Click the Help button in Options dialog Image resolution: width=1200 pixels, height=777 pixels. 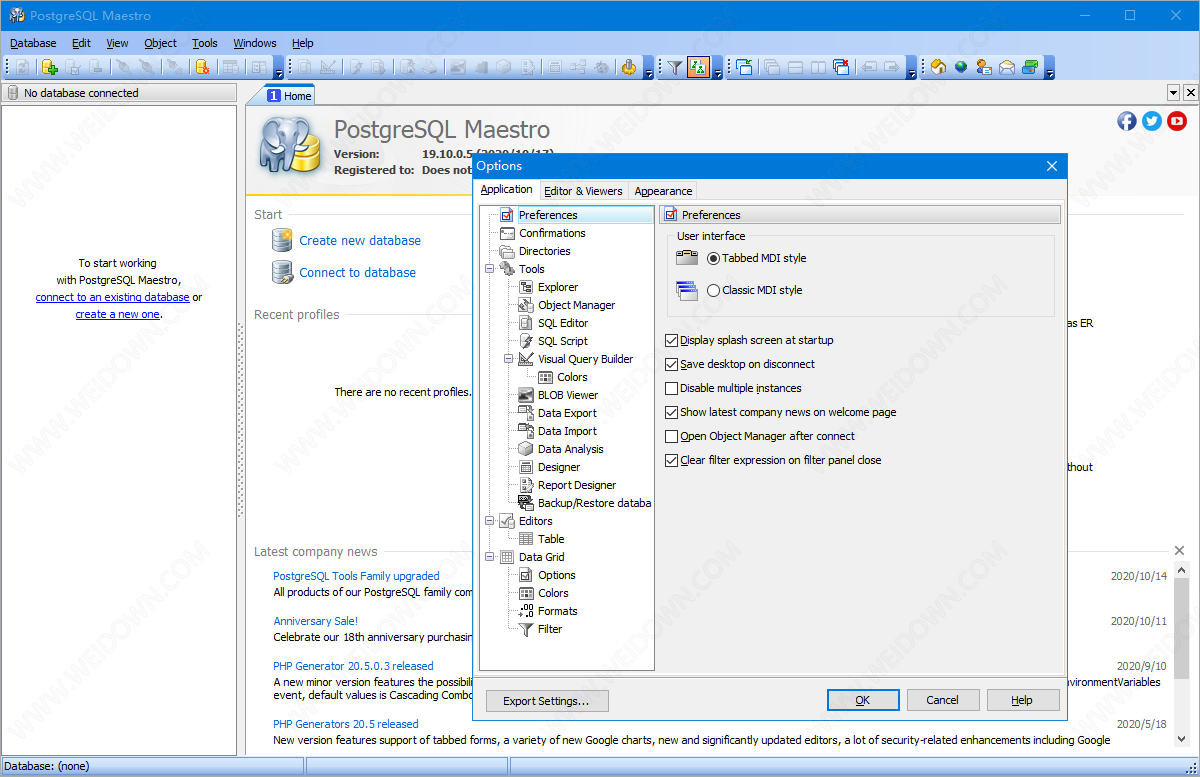click(1022, 701)
